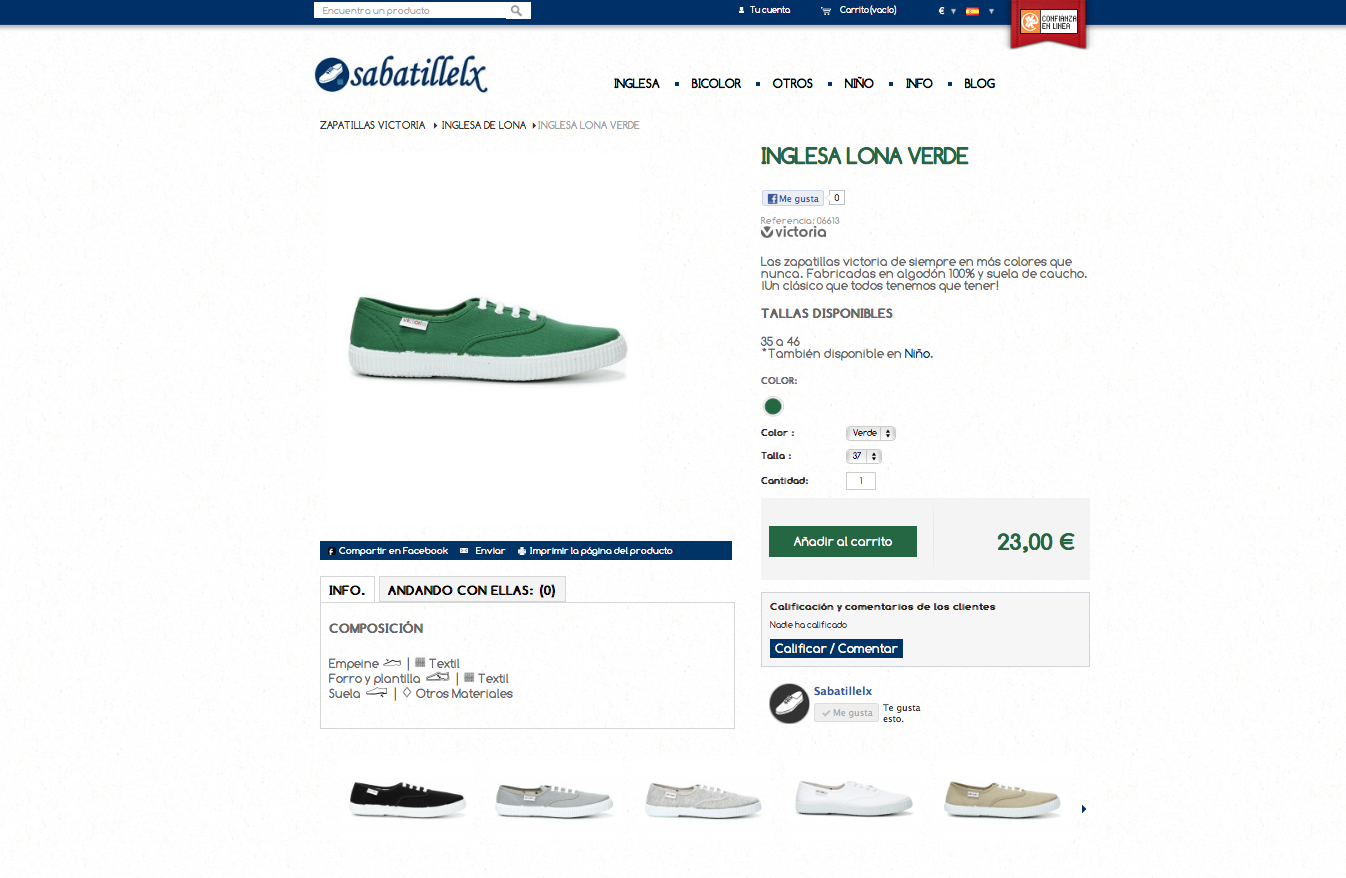Open the Talla size dropdown
This screenshot has height=878, width=1346.
pyautogui.click(x=864, y=456)
